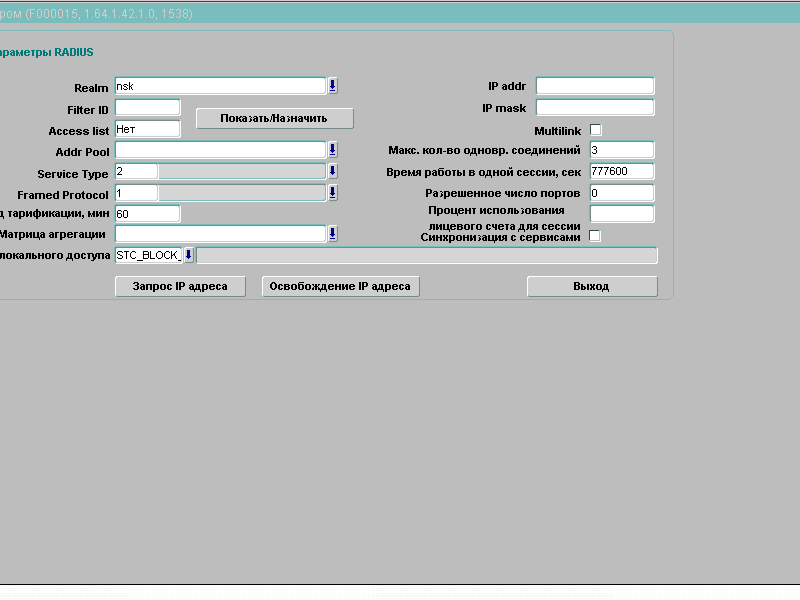Open the Service Type list arrow
The image size is (800, 600).
(333, 171)
